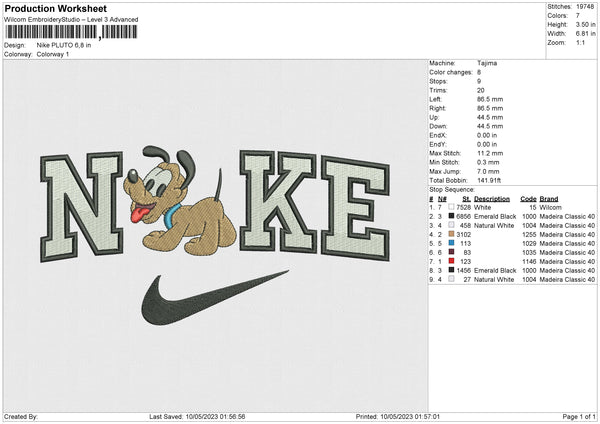Select the tan swatch with 3102 stitches

pos(452,234)
